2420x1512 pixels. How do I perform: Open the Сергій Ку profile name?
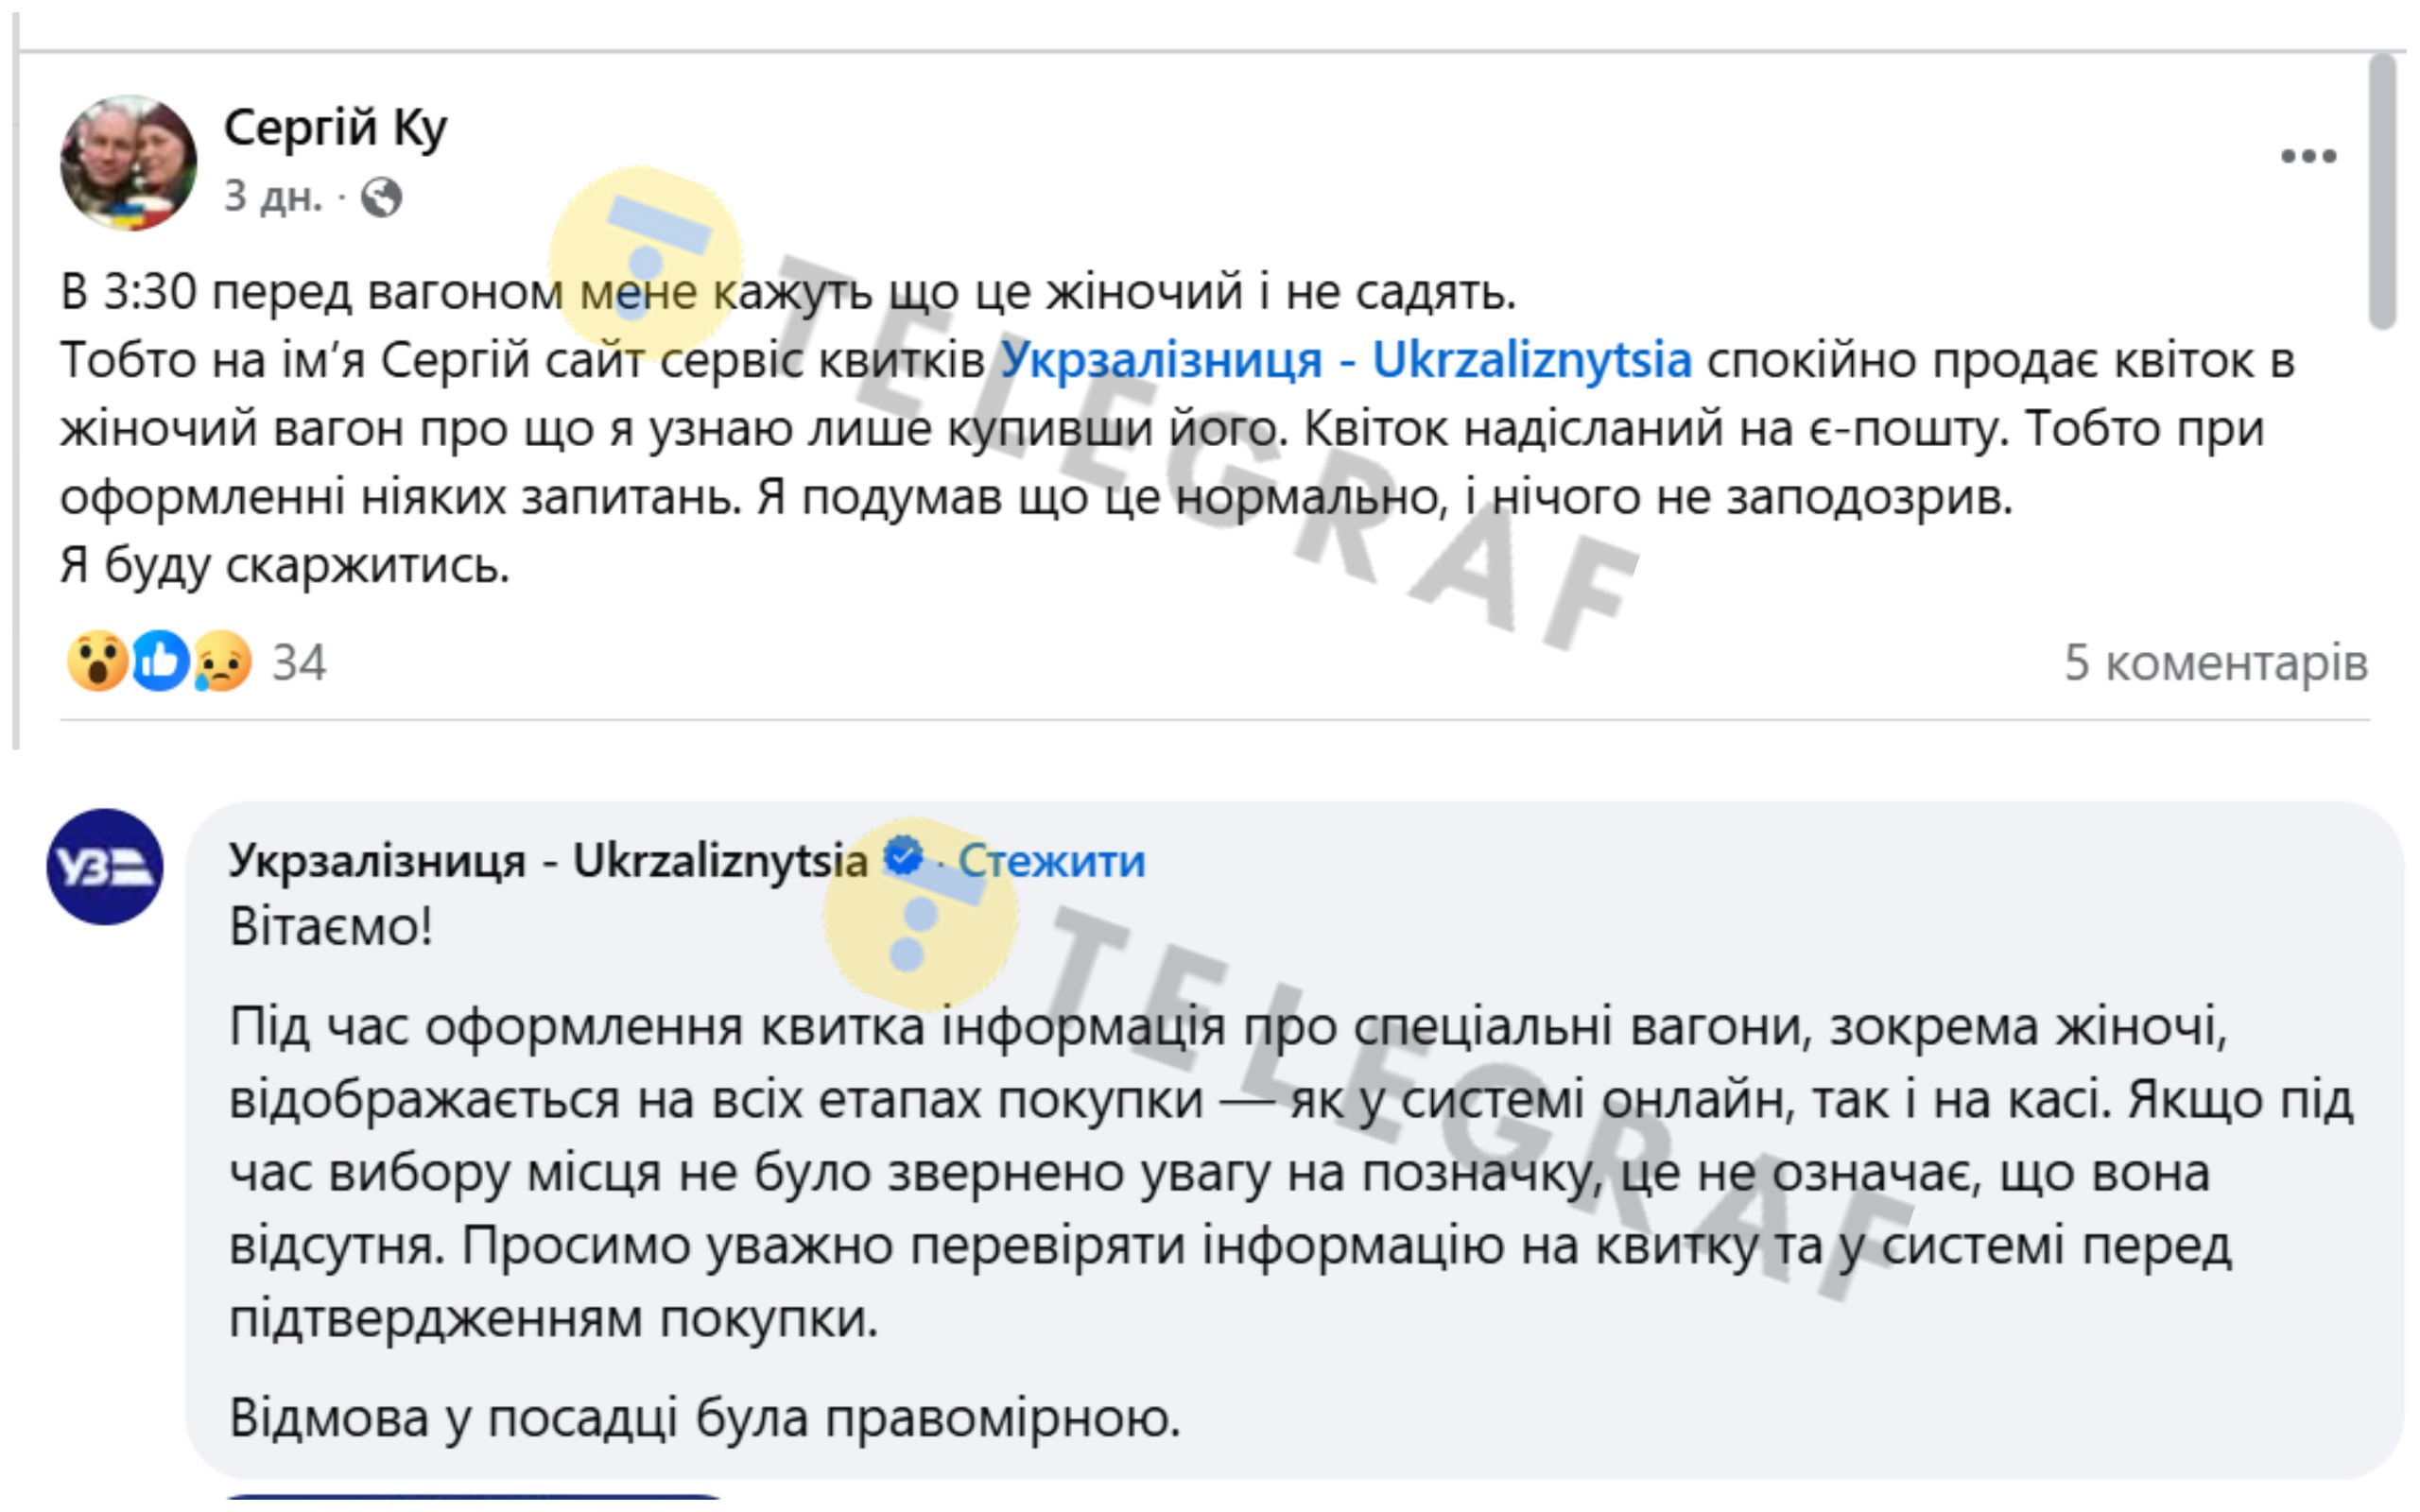click(x=335, y=128)
